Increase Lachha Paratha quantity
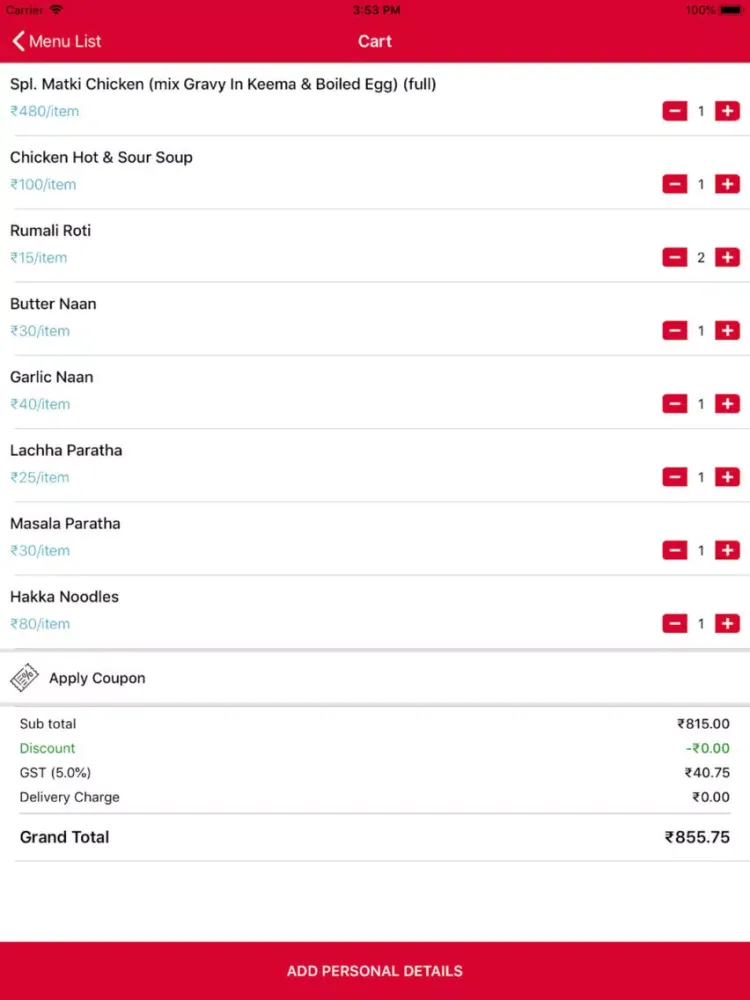This screenshot has width=750, height=1000. coord(727,477)
